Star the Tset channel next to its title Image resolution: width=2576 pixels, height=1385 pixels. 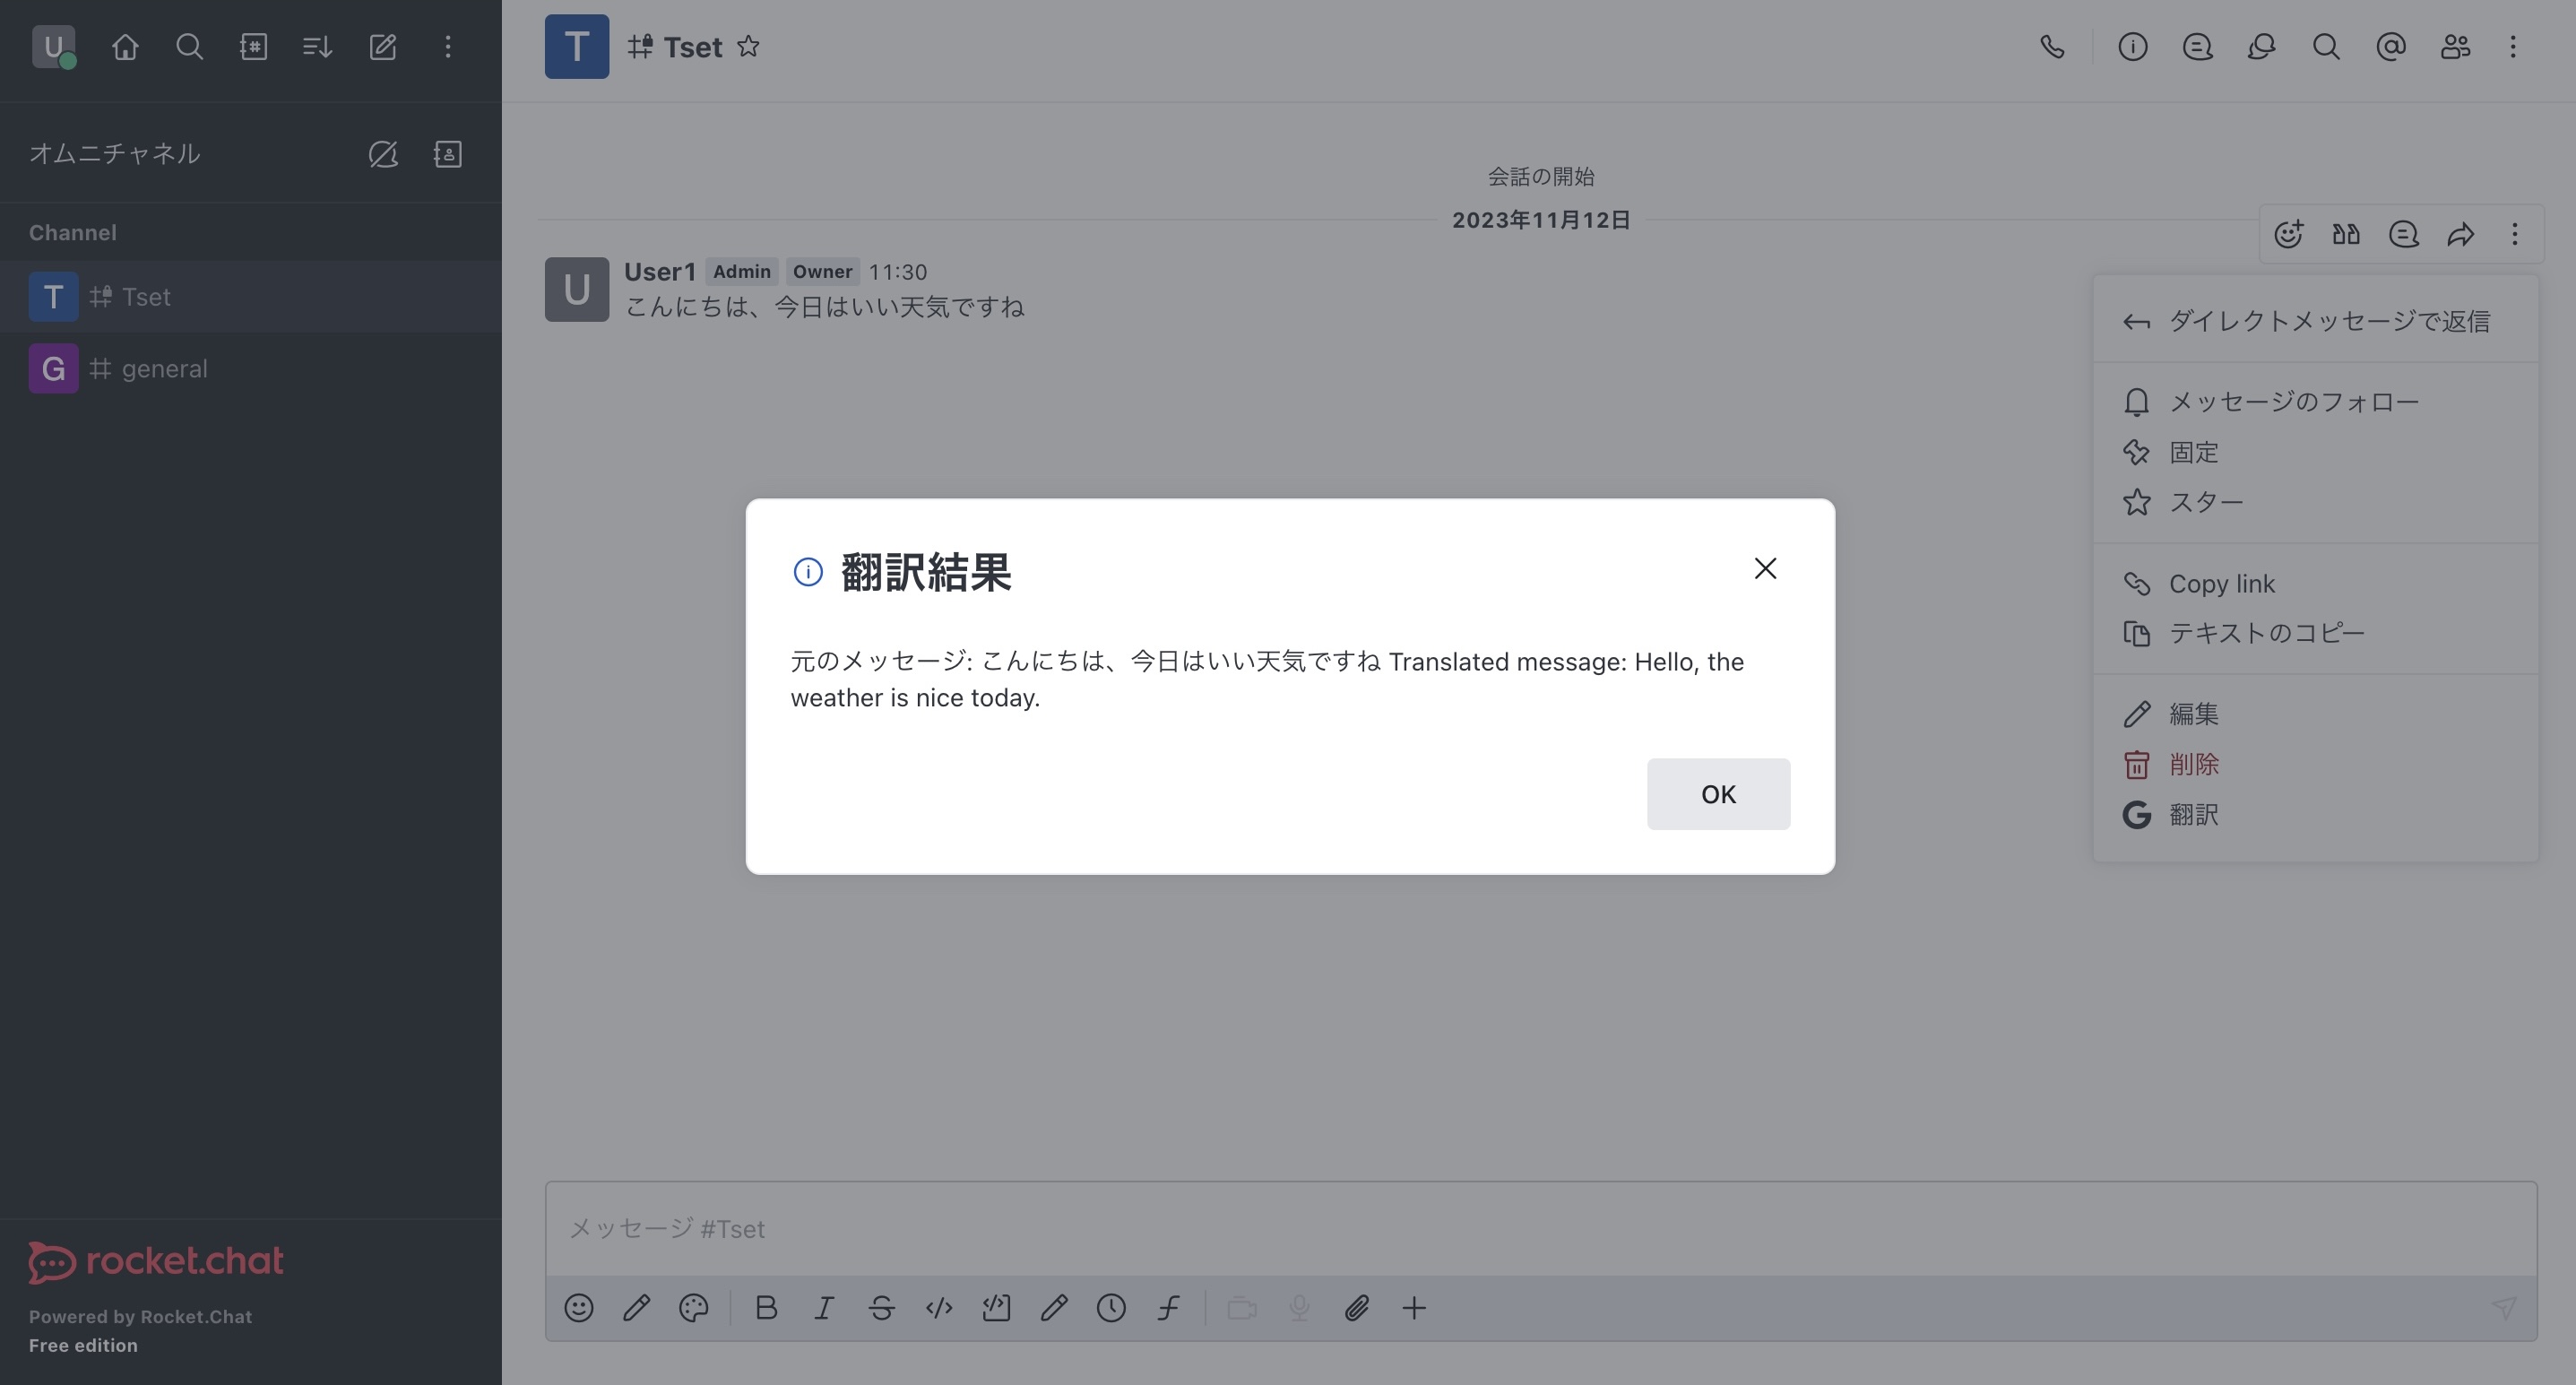tap(749, 46)
